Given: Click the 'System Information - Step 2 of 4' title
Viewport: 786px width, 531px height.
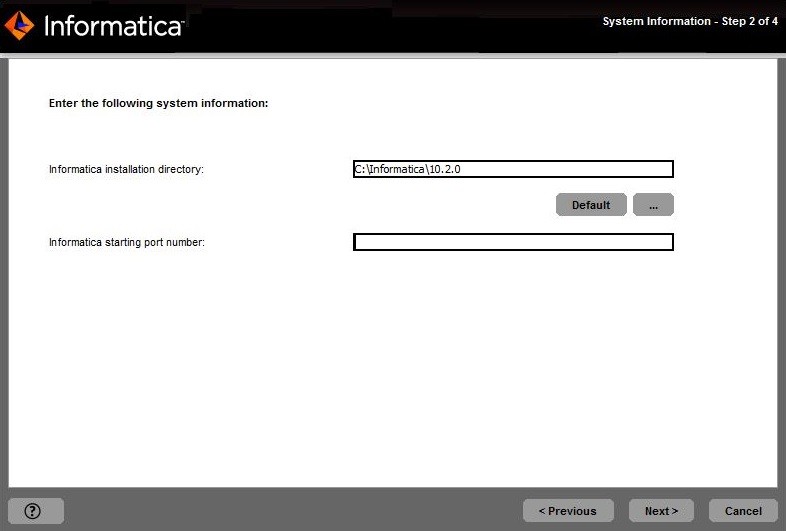Looking at the screenshot, I should click(x=690, y=21).
